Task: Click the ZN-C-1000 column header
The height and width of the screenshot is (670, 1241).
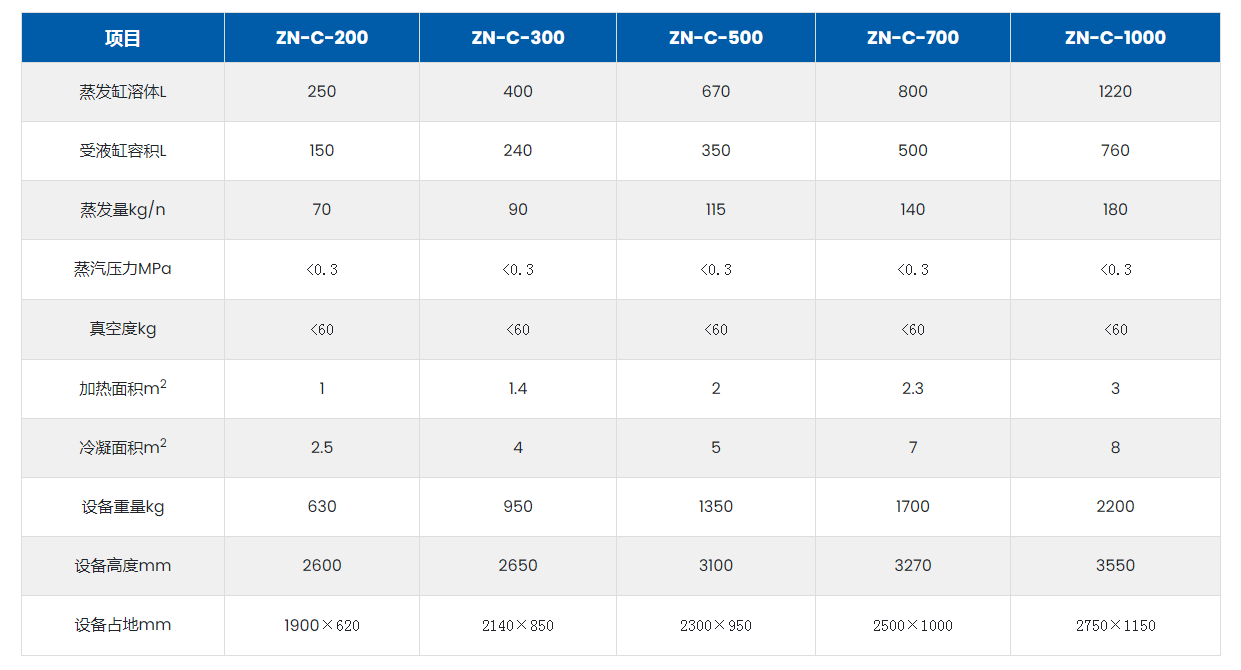Action: (x=1115, y=38)
